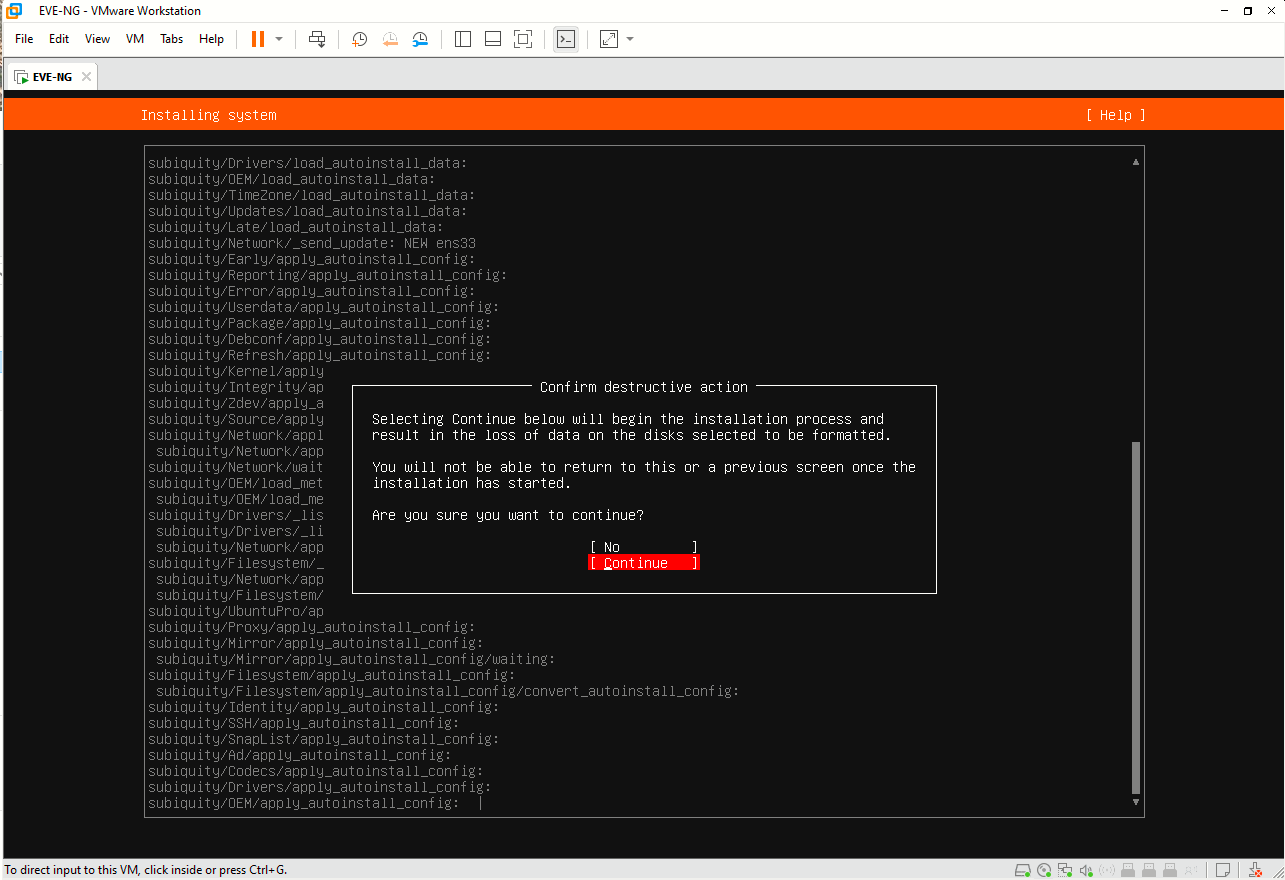Click the stretch guest display icon
Viewport: 1285px width, 880px height.
(609, 39)
